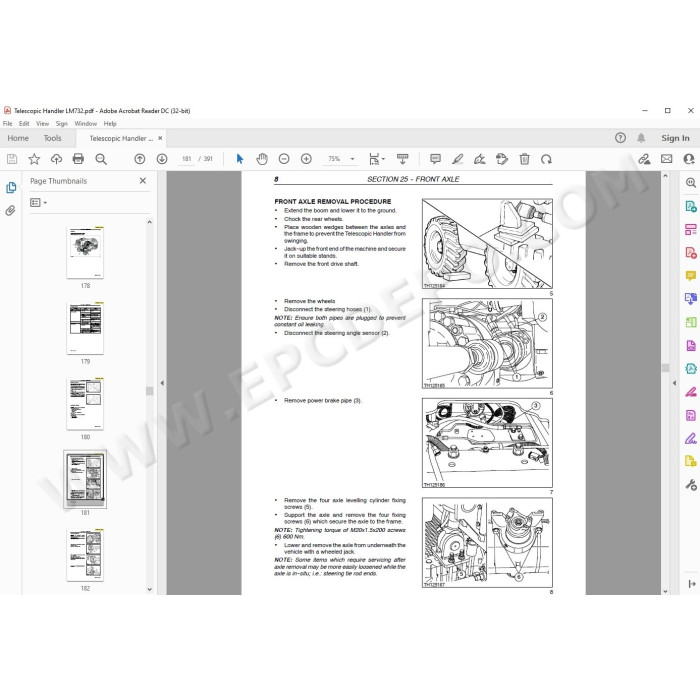Open the Edit menu
This screenshot has width=700, height=700.
pyautogui.click(x=24, y=124)
